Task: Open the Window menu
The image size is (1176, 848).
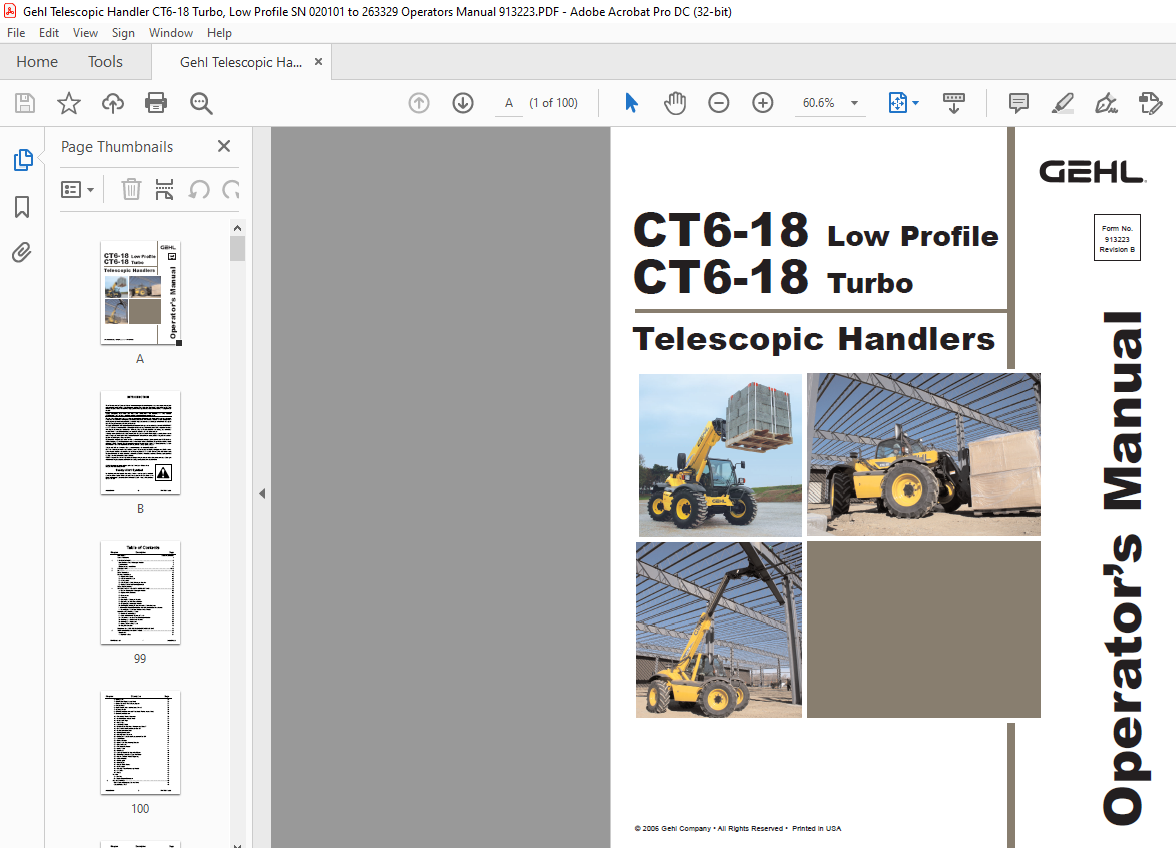Action: click(x=170, y=33)
